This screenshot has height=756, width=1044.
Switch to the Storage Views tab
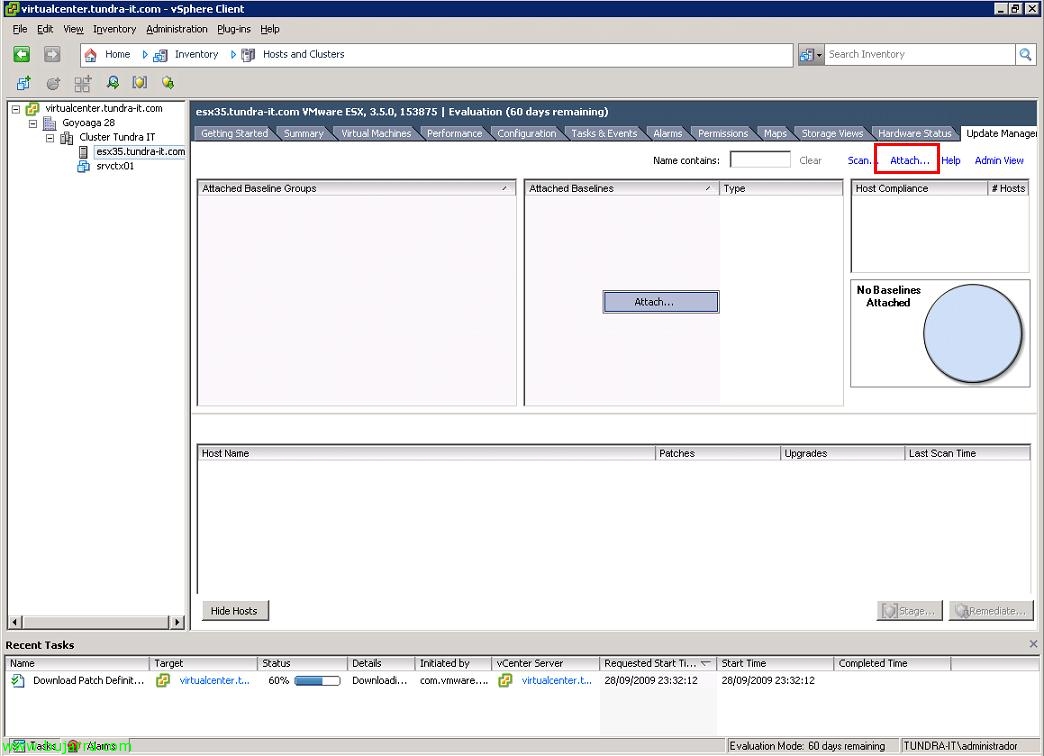tap(832, 134)
